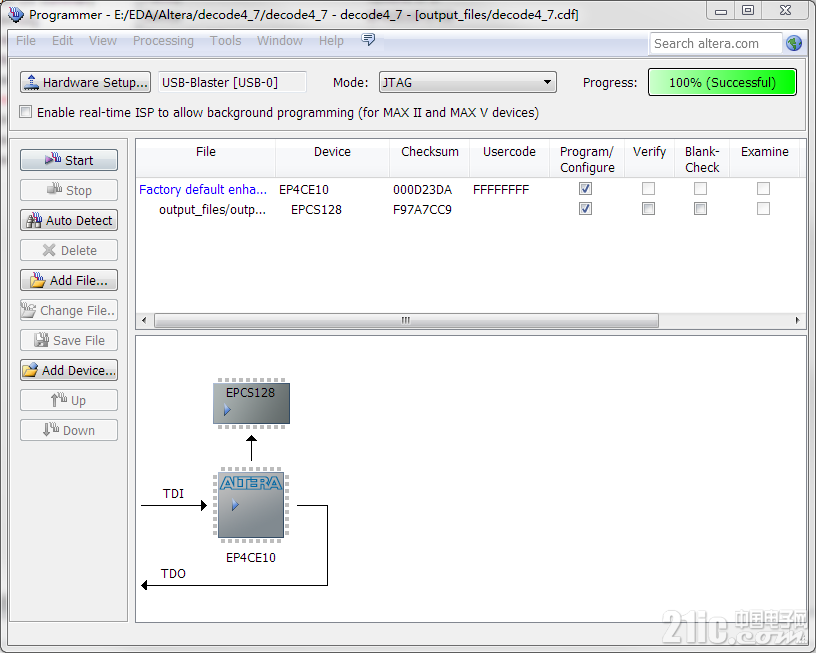Open the Add Device dialog

[69, 370]
